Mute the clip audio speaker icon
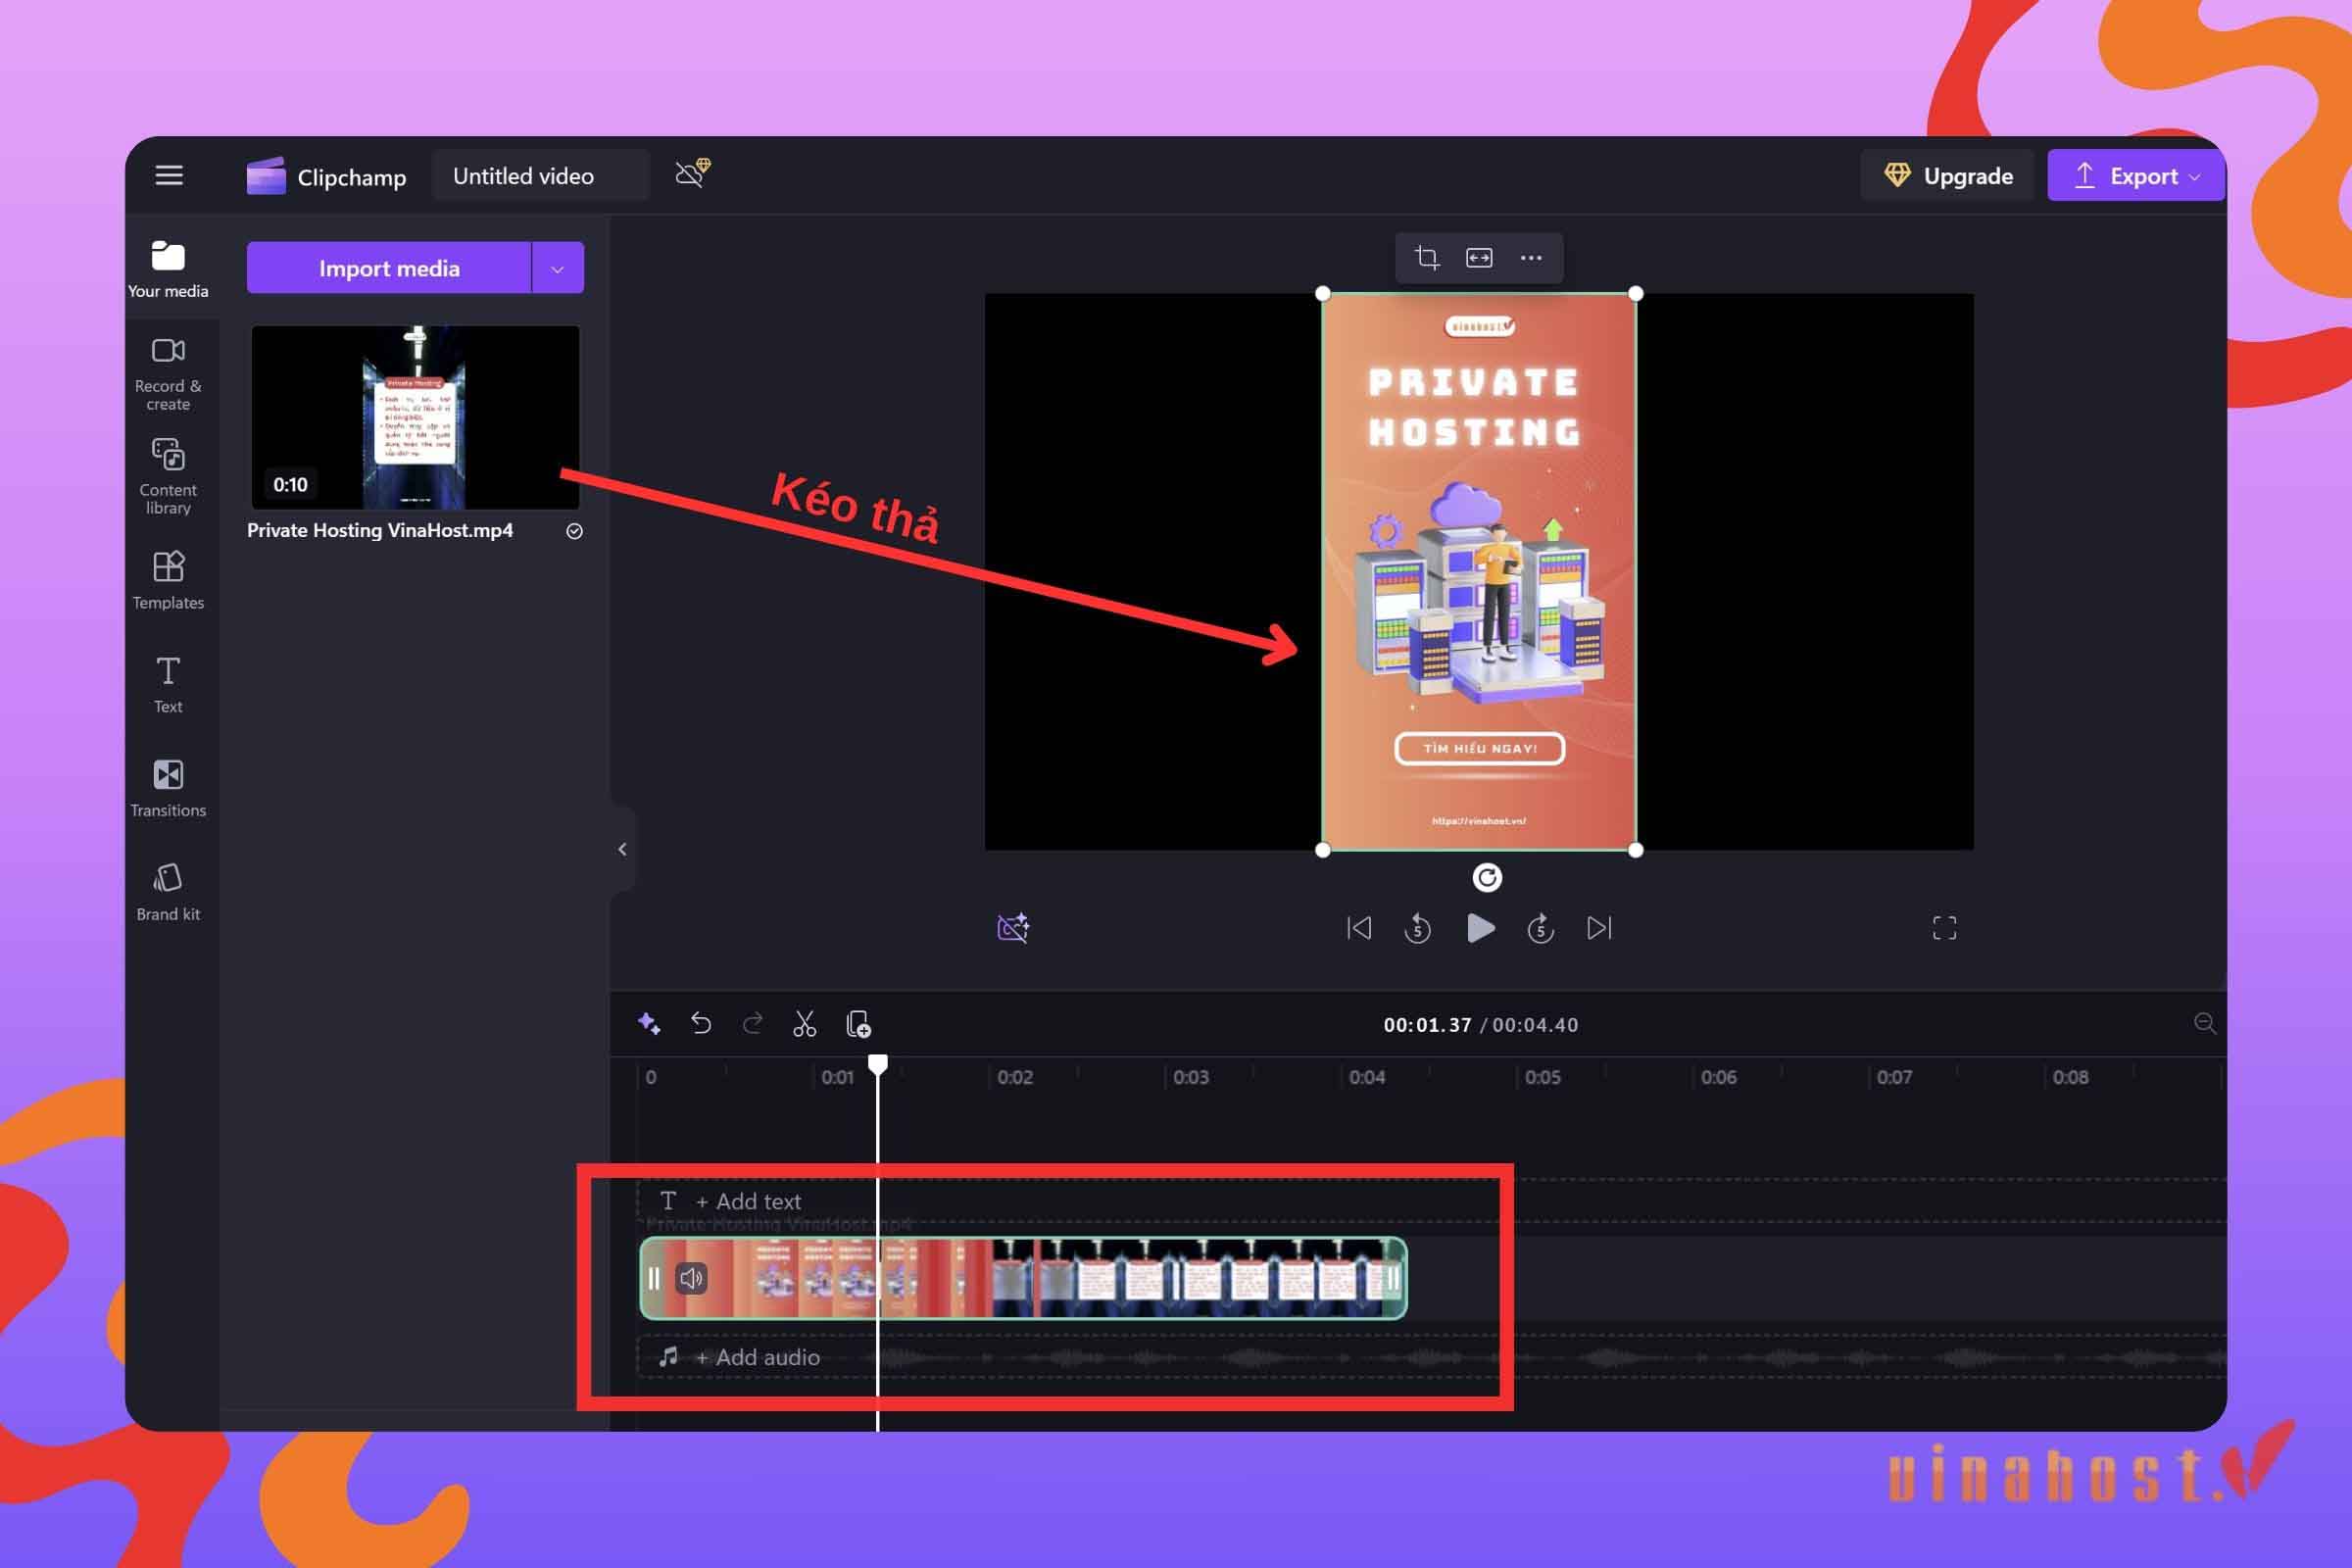Viewport: 2352px width, 1568px height. coord(691,1278)
